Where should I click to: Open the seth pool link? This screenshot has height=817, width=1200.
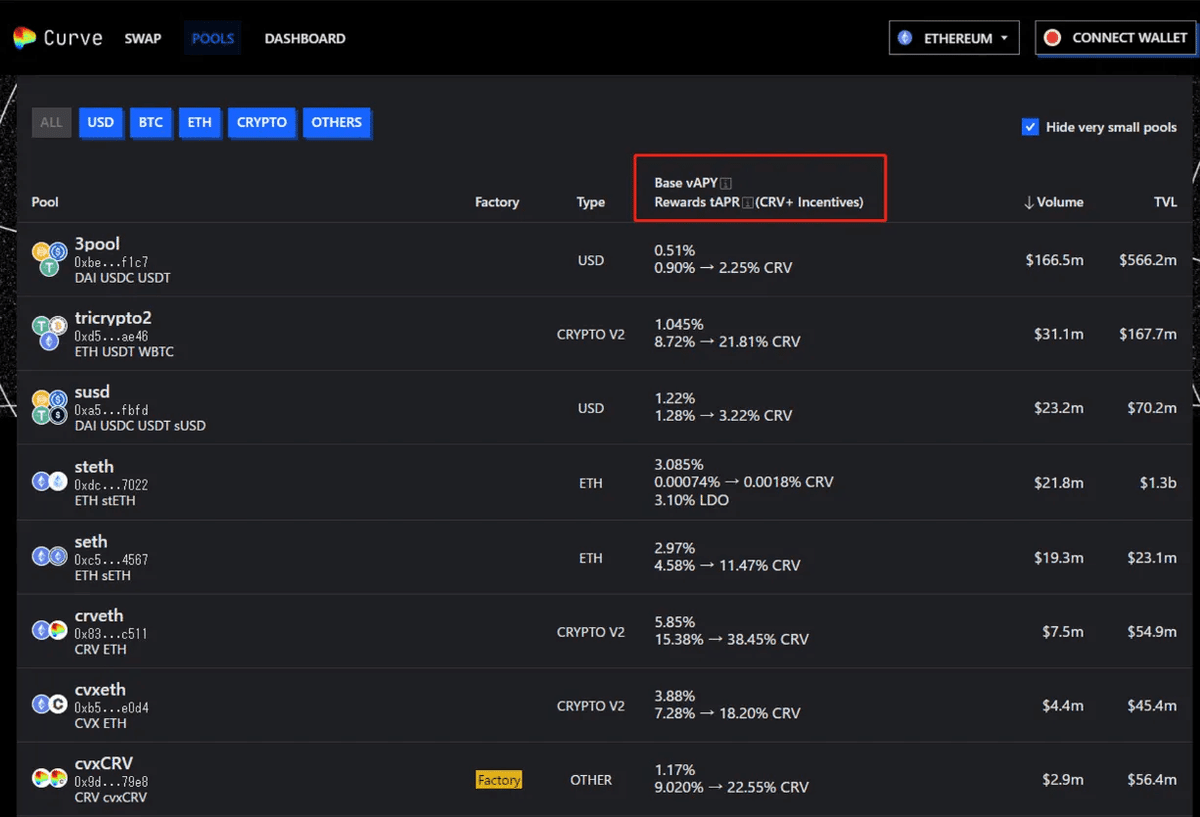click(x=91, y=541)
